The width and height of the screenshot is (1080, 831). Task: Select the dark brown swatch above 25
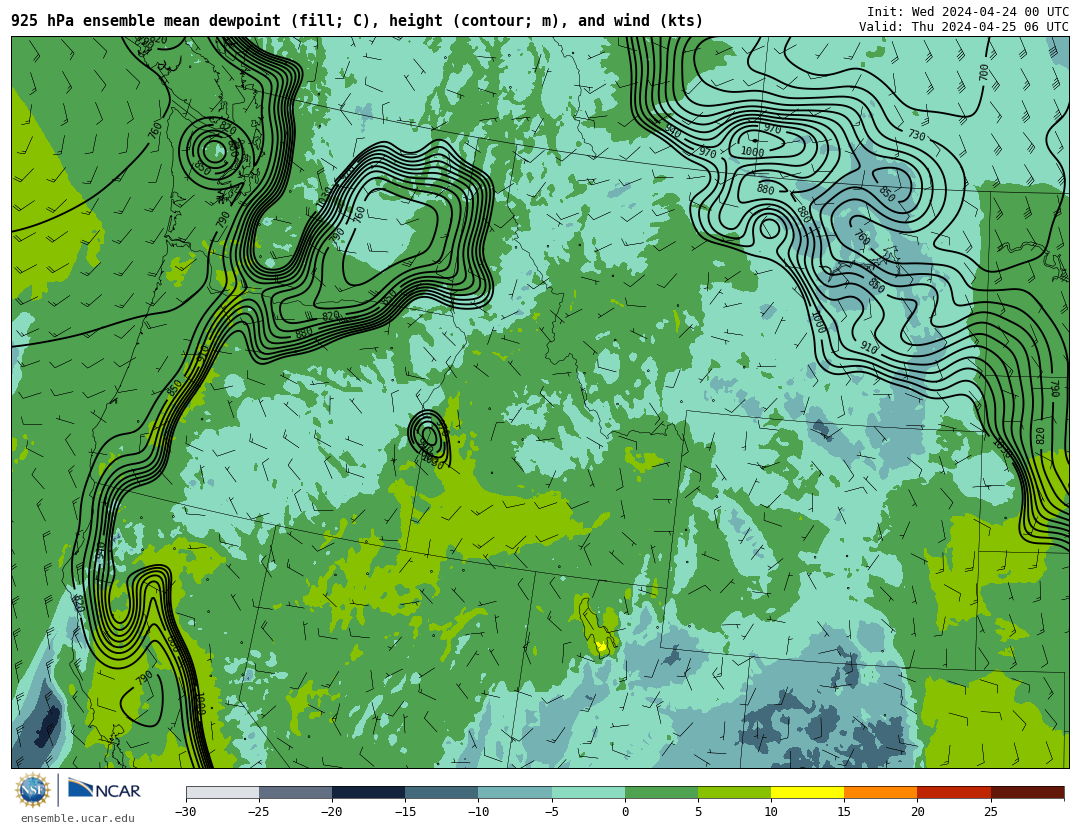[1028, 793]
